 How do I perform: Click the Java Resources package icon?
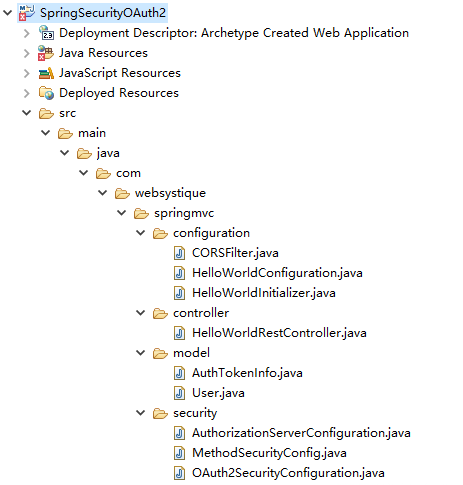click(46, 53)
